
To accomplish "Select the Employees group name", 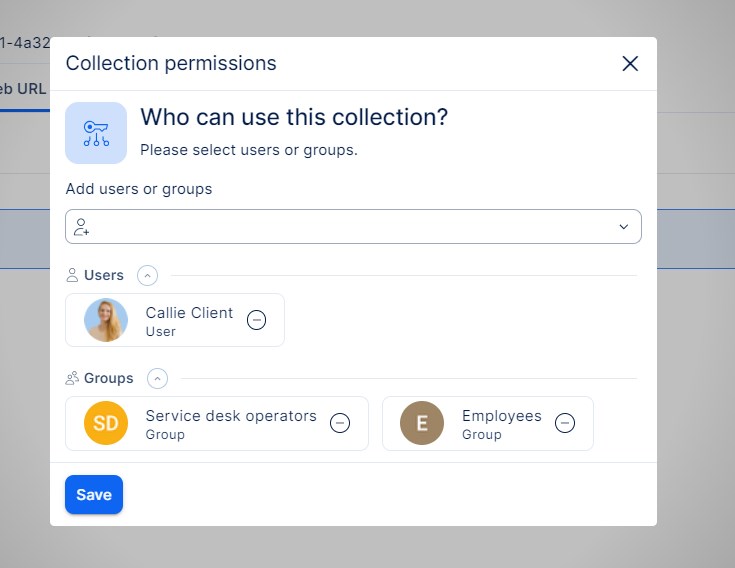I will (x=501, y=416).
